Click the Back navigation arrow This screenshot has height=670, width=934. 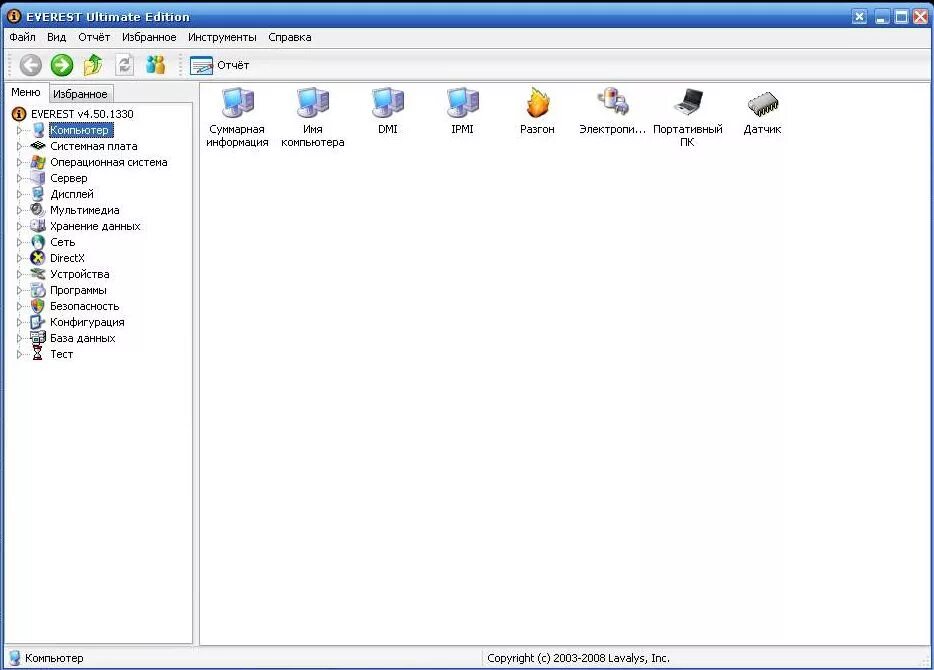(30, 65)
